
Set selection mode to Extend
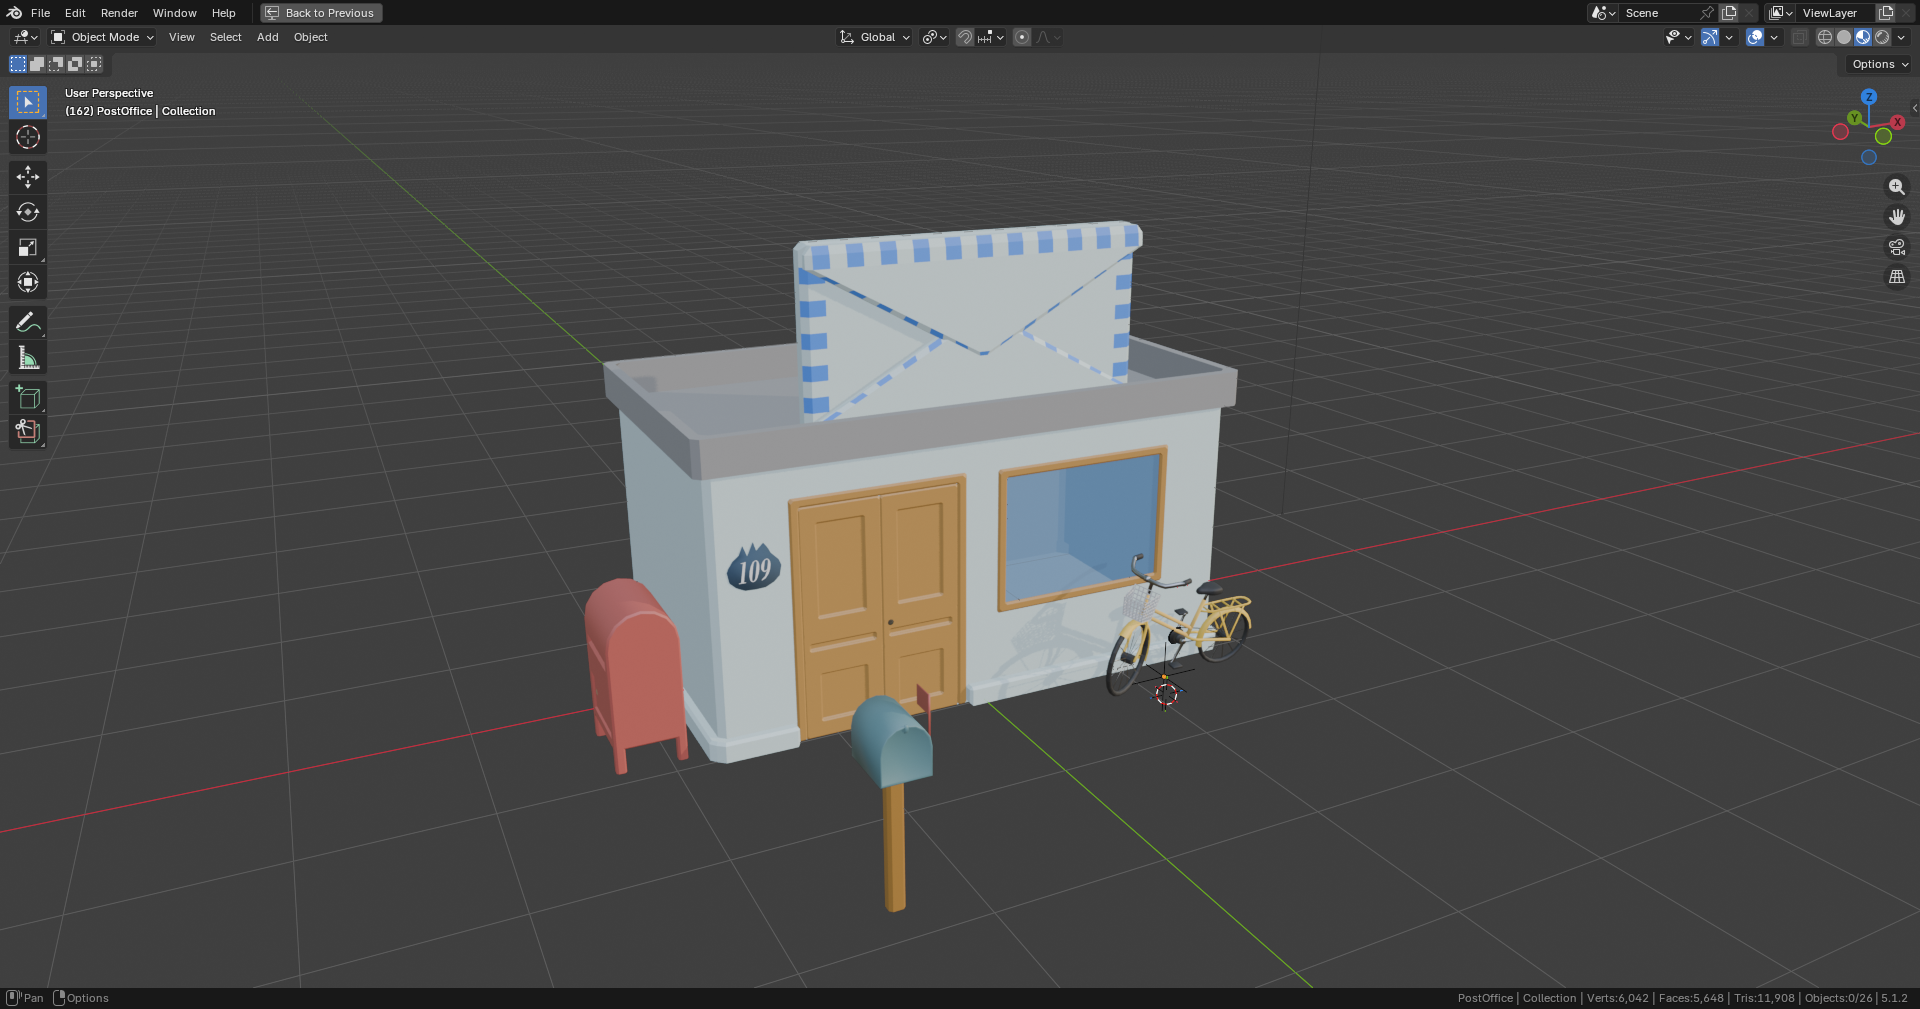click(37, 64)
